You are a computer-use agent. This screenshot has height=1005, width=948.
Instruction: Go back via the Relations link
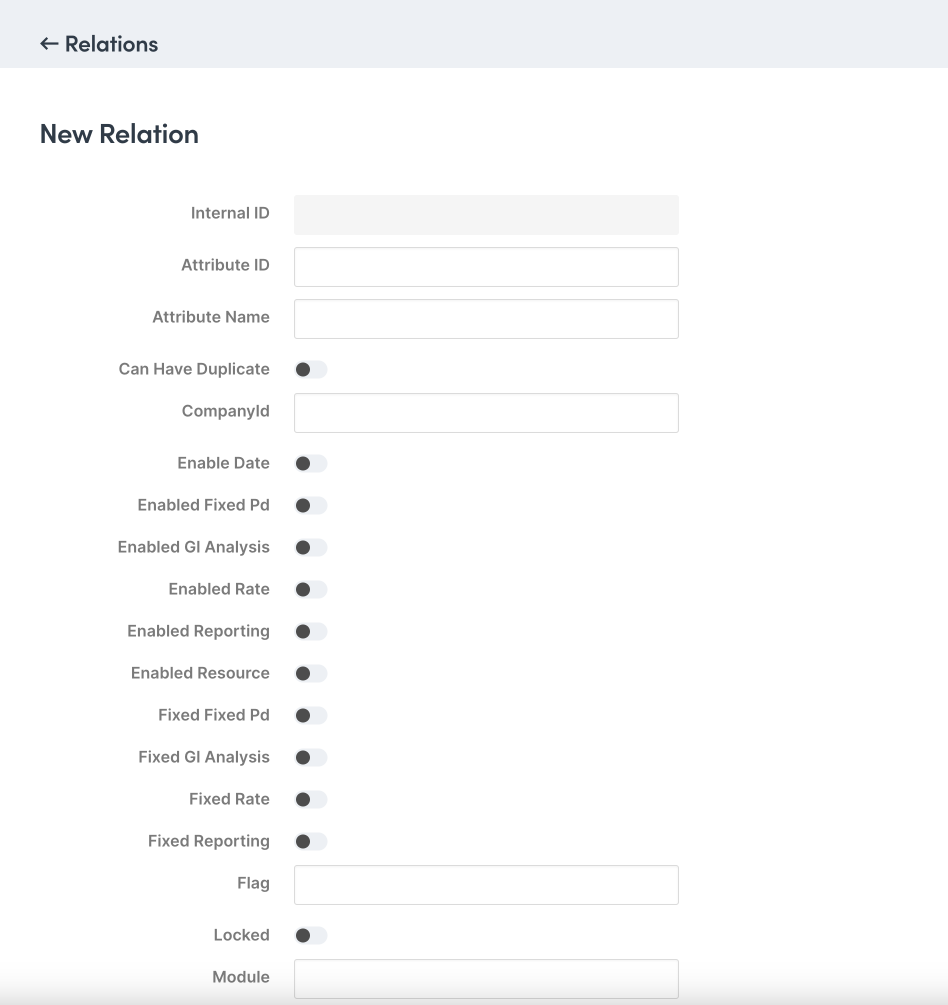(111, 44)
